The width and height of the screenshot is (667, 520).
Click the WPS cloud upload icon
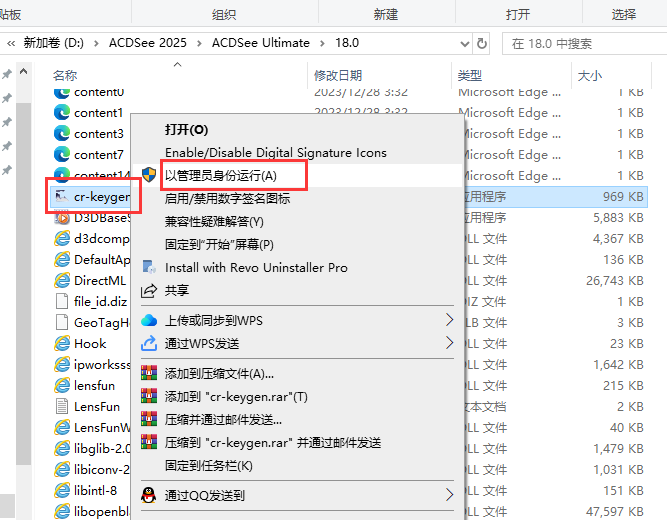pos(149,320)
